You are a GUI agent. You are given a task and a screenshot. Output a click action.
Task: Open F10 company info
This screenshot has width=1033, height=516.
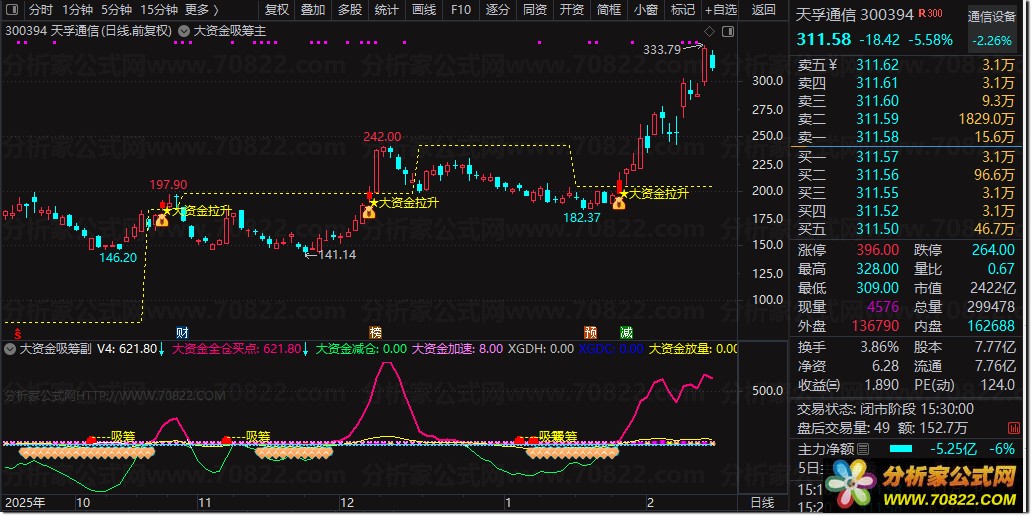461,10
